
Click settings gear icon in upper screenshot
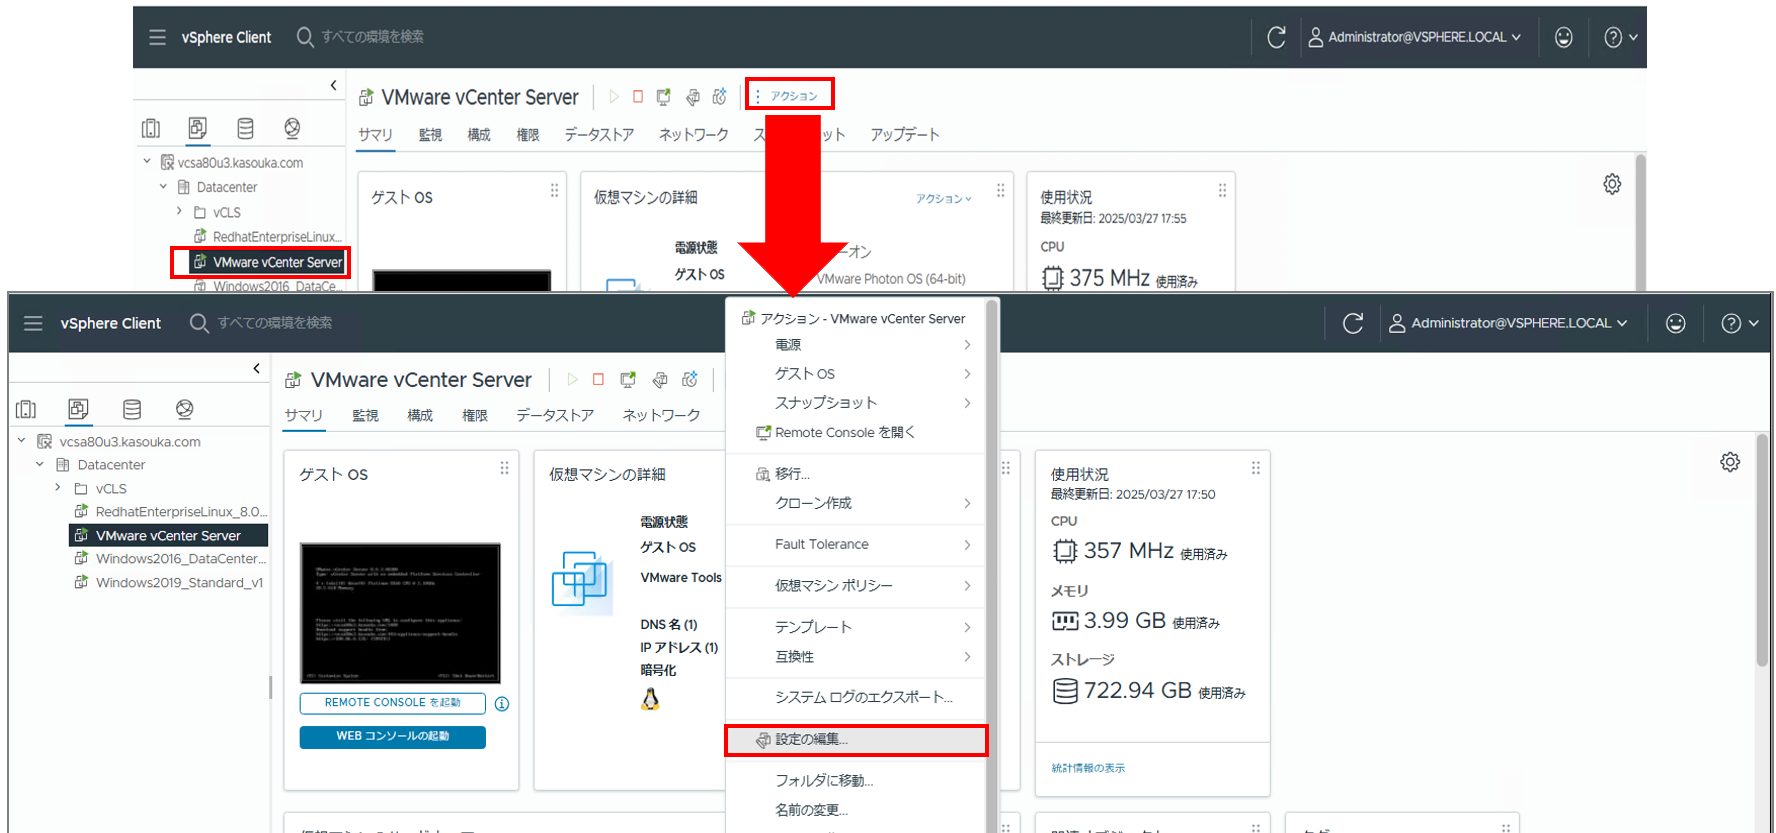coord(1612,184)
